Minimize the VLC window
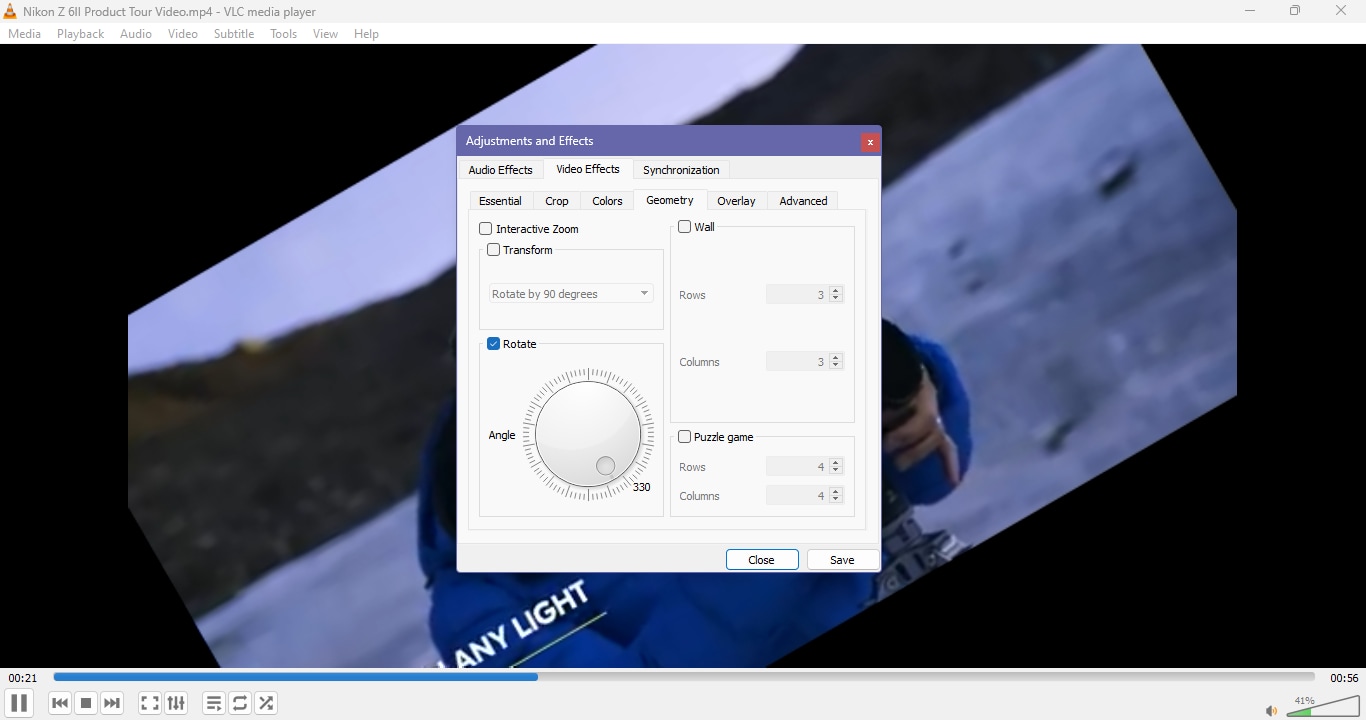Viewport: 1366px width, 720px height. click(1250, 12)
